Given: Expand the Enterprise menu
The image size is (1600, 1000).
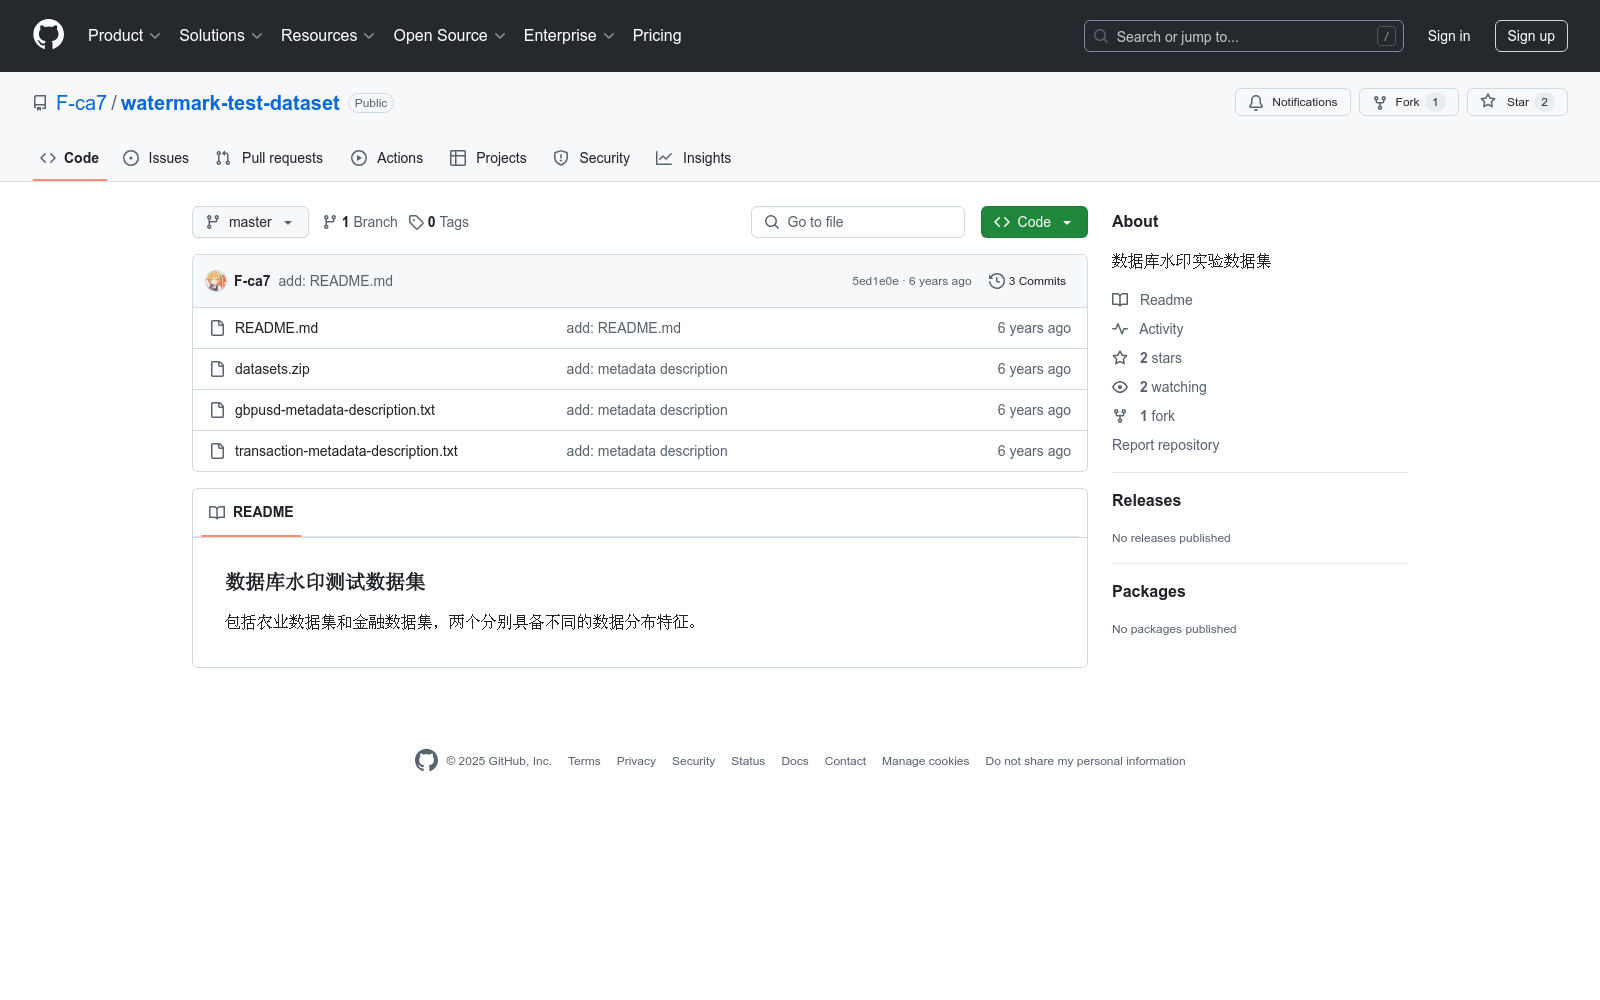Looking at the screenshot, I should (569, 36).
